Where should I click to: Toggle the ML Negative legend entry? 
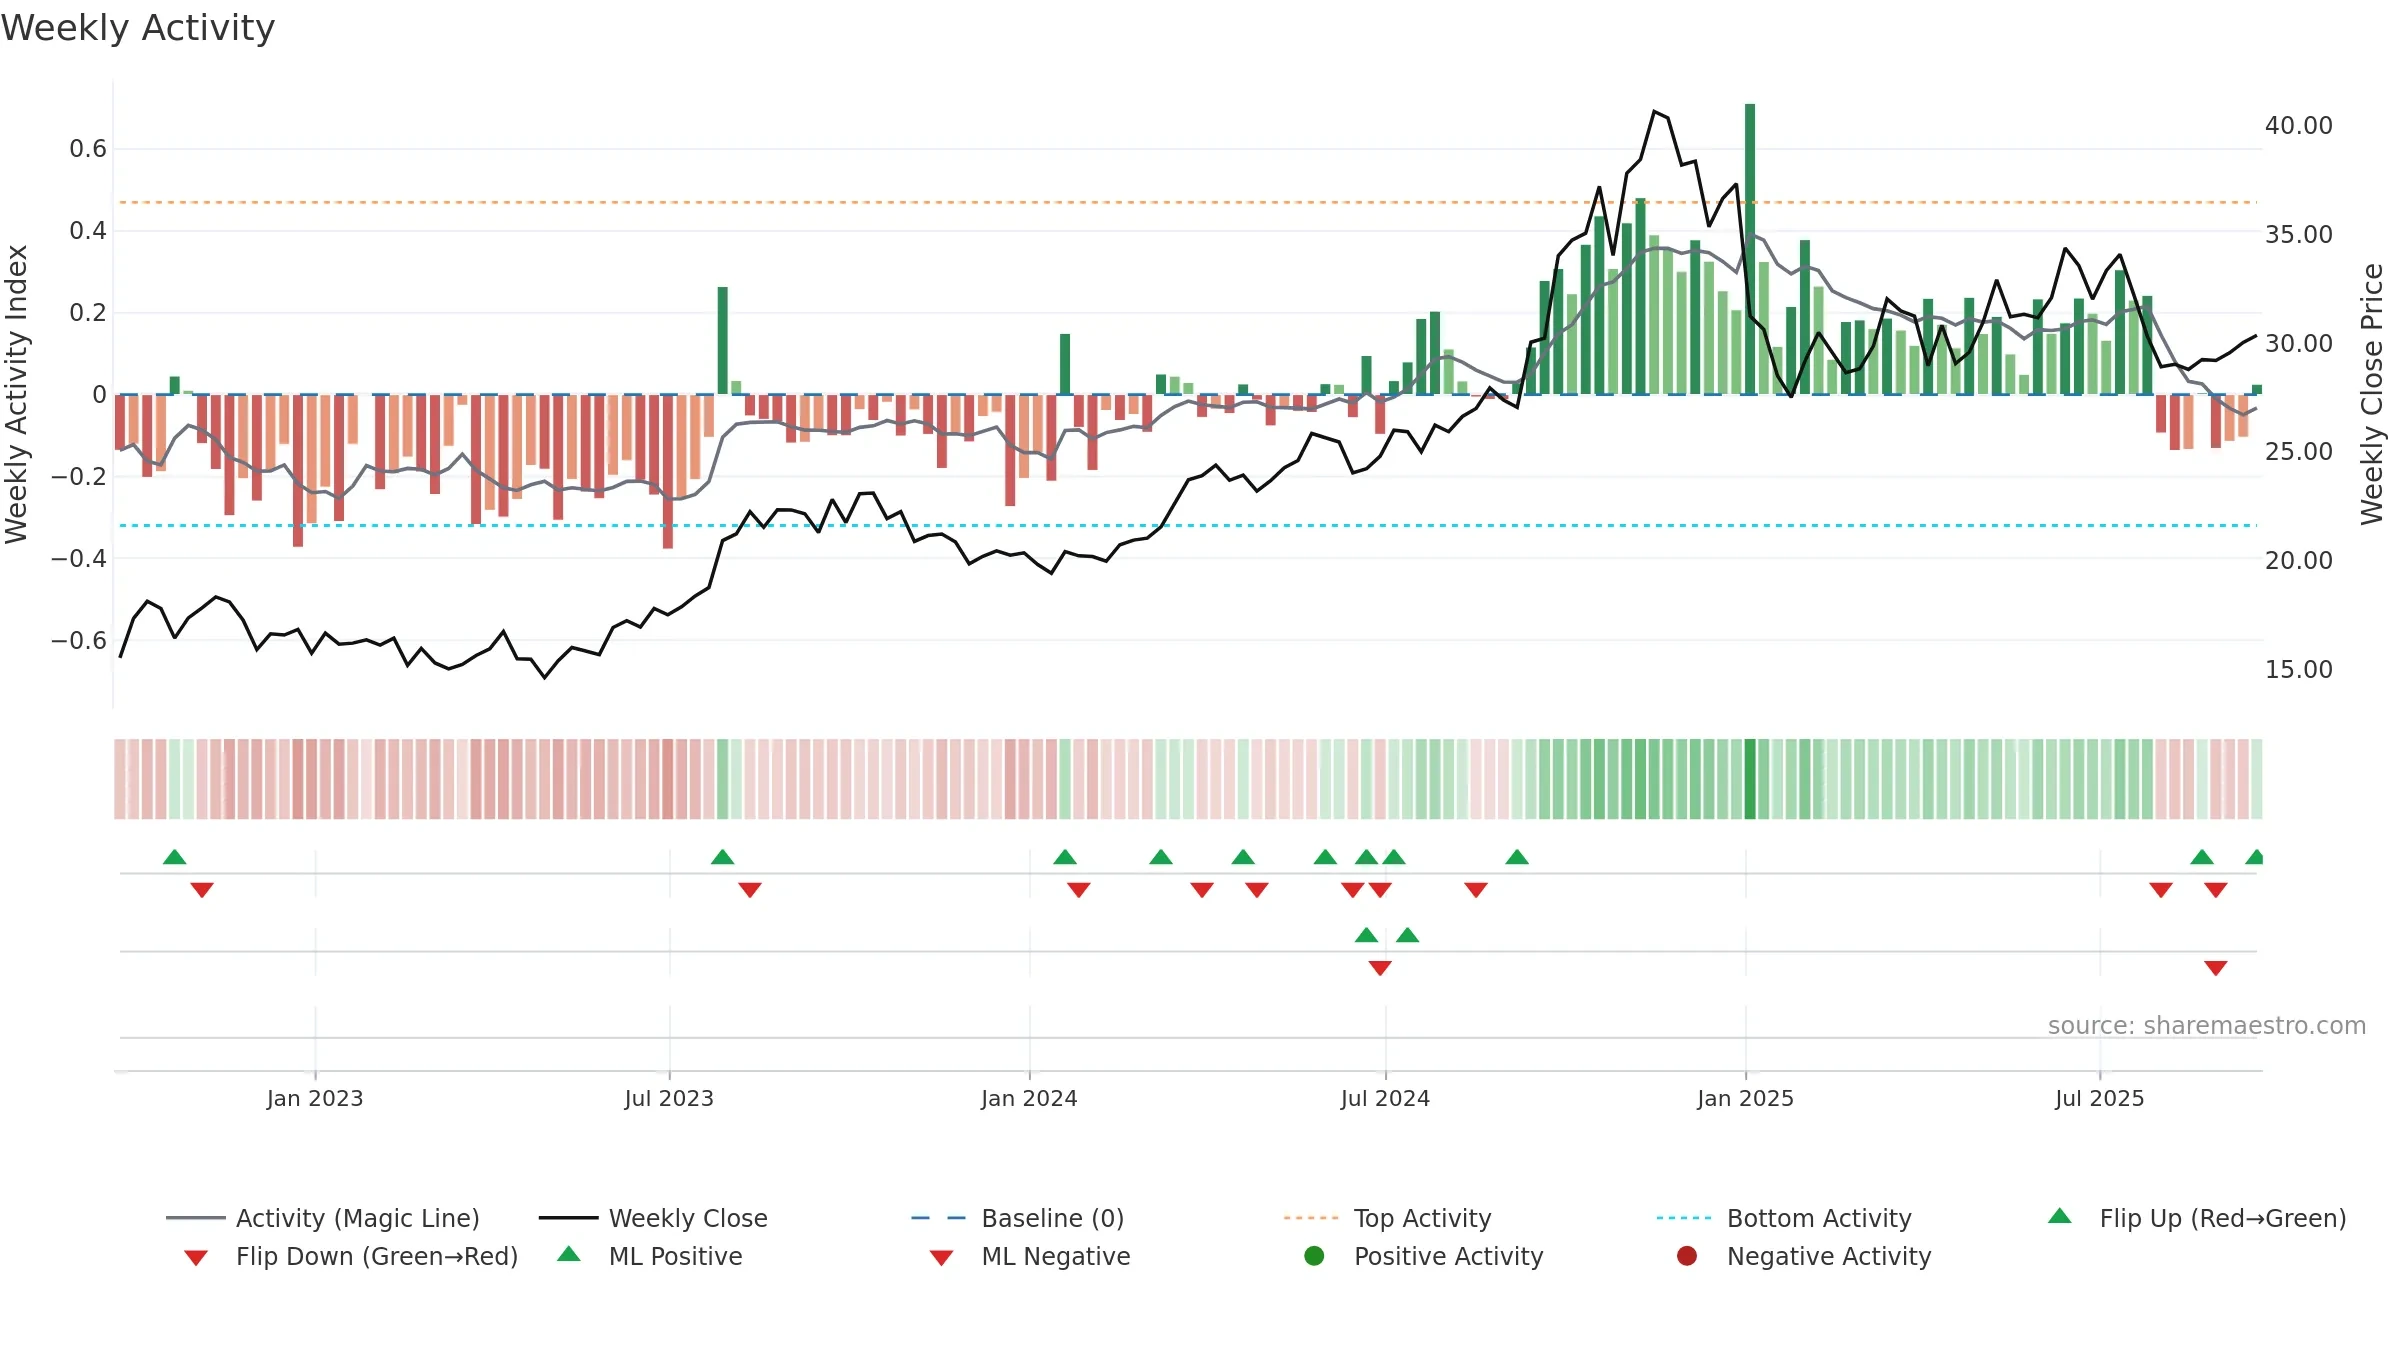point(1030,1256)
